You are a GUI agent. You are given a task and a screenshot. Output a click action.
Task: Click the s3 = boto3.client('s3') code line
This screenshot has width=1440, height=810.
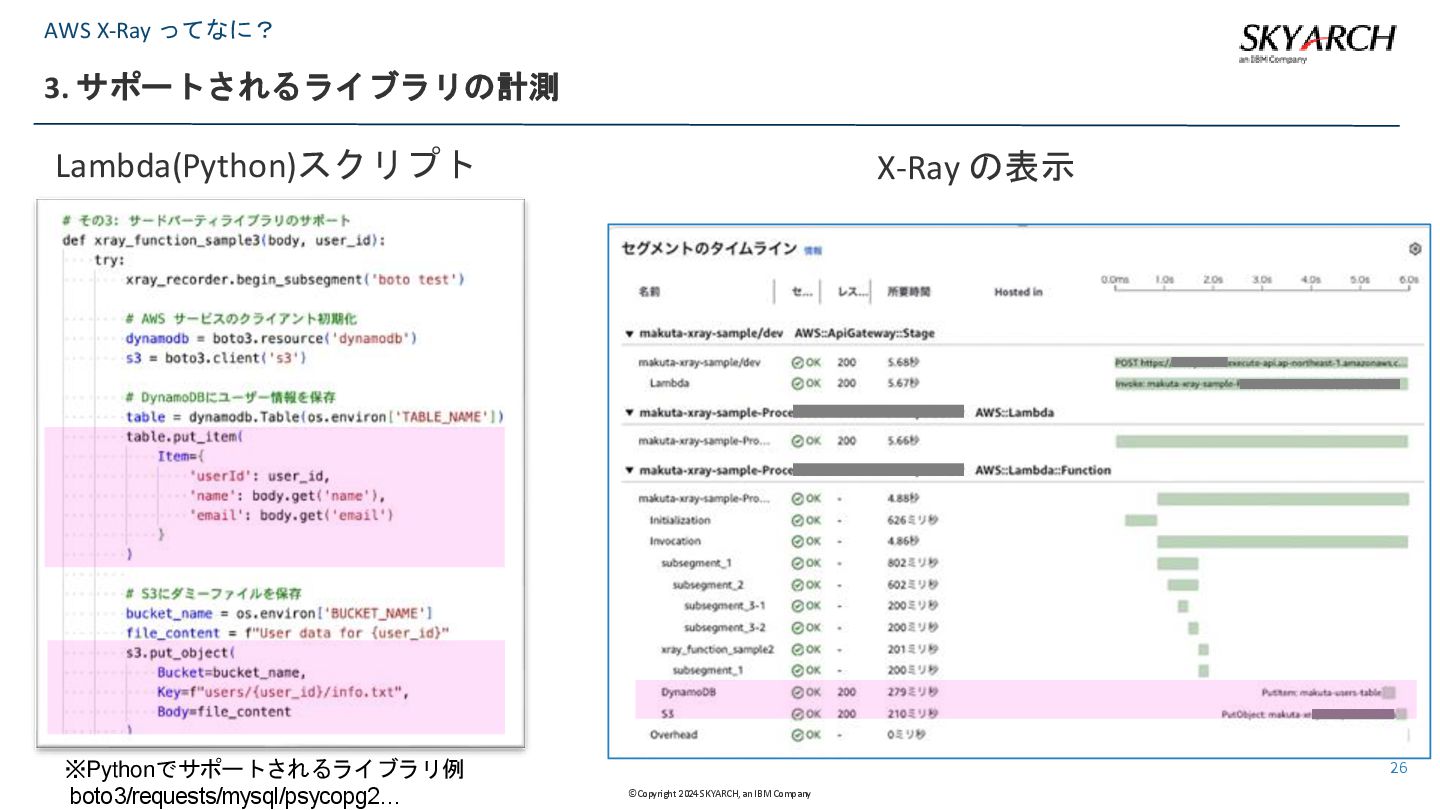pyautogui.click(x=215, y=357)
